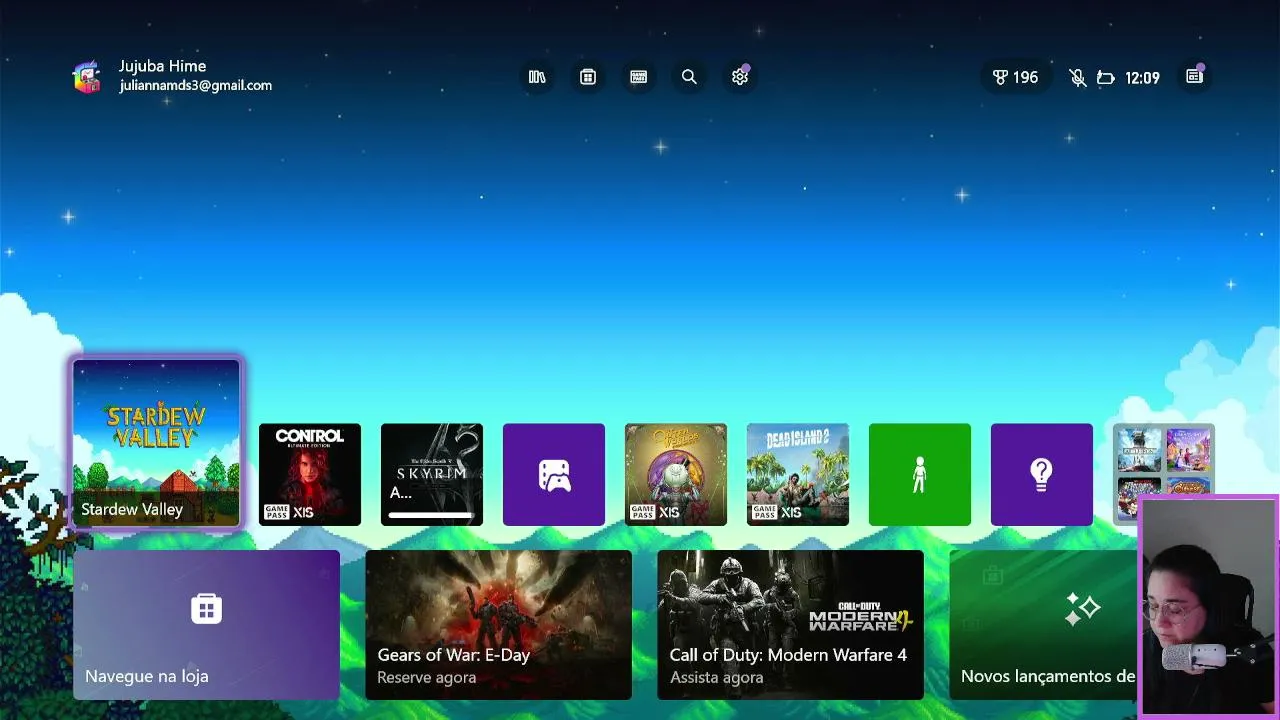Open Call of Duty: Modern Warfare 4 card

click(x=790, y=625)
